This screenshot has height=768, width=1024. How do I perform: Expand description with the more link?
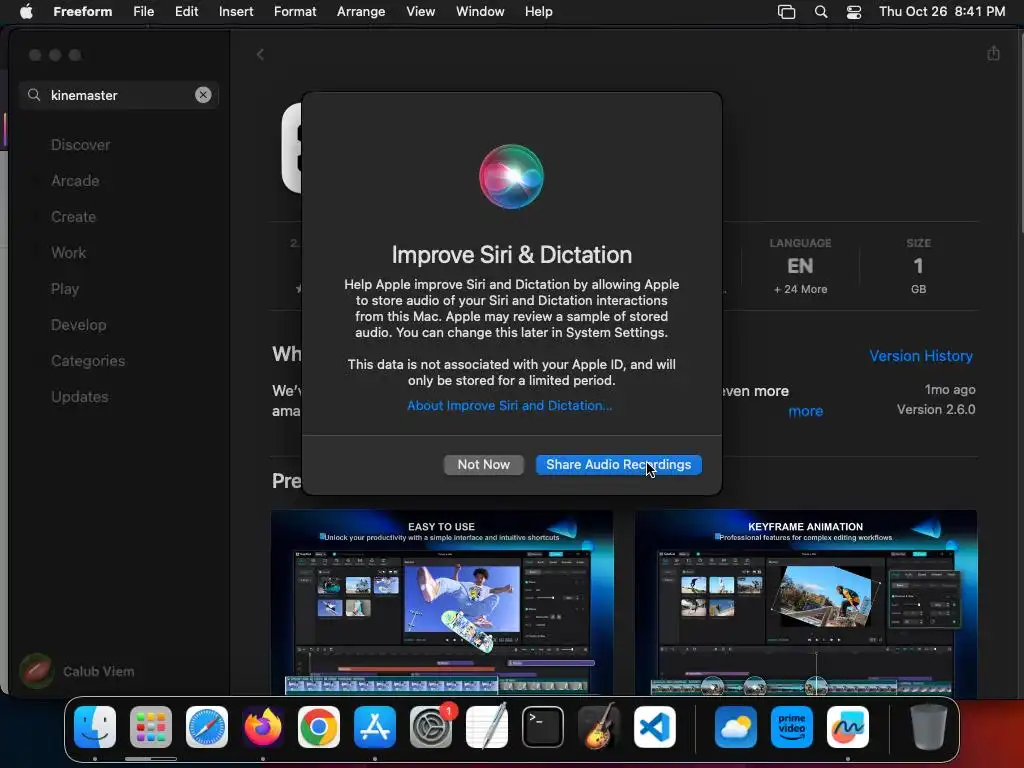[805, 411]
